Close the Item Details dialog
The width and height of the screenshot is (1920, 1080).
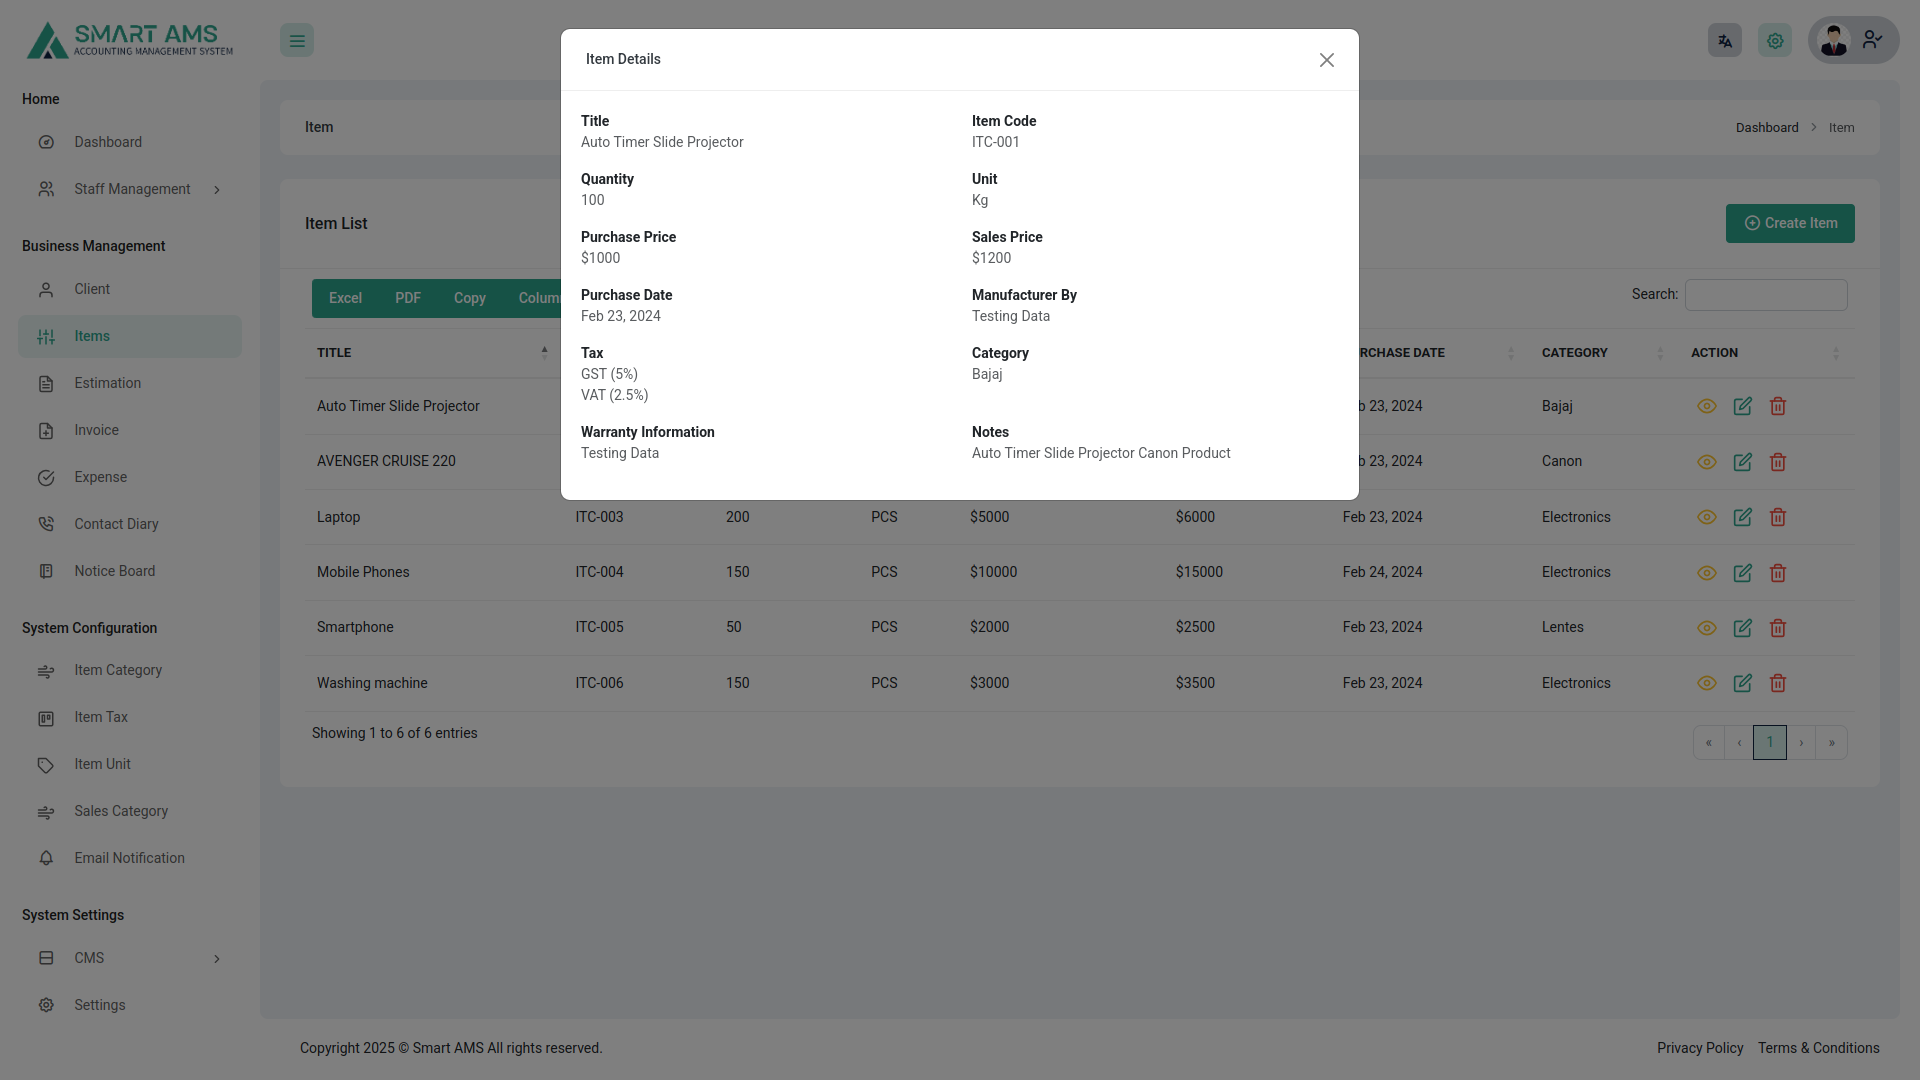tap(1326, 60)
